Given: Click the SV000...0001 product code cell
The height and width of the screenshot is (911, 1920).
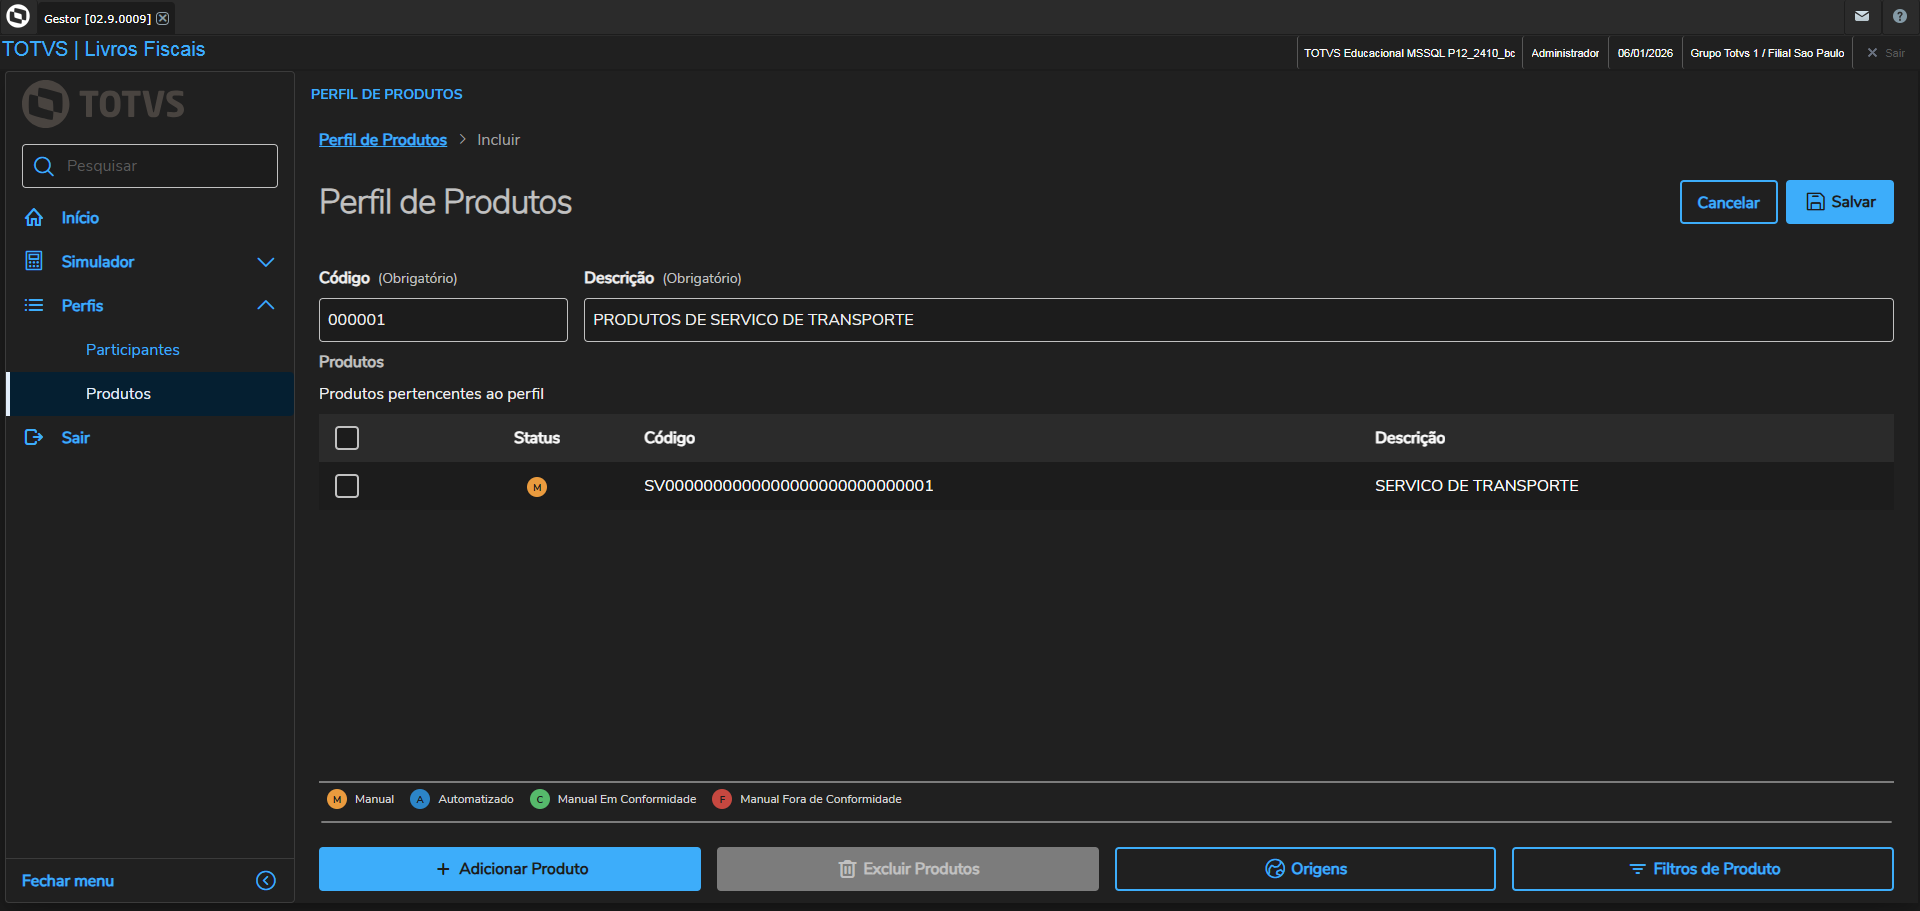Looking at the screenshot, I should pyautogui.click(x=788, y=486).
